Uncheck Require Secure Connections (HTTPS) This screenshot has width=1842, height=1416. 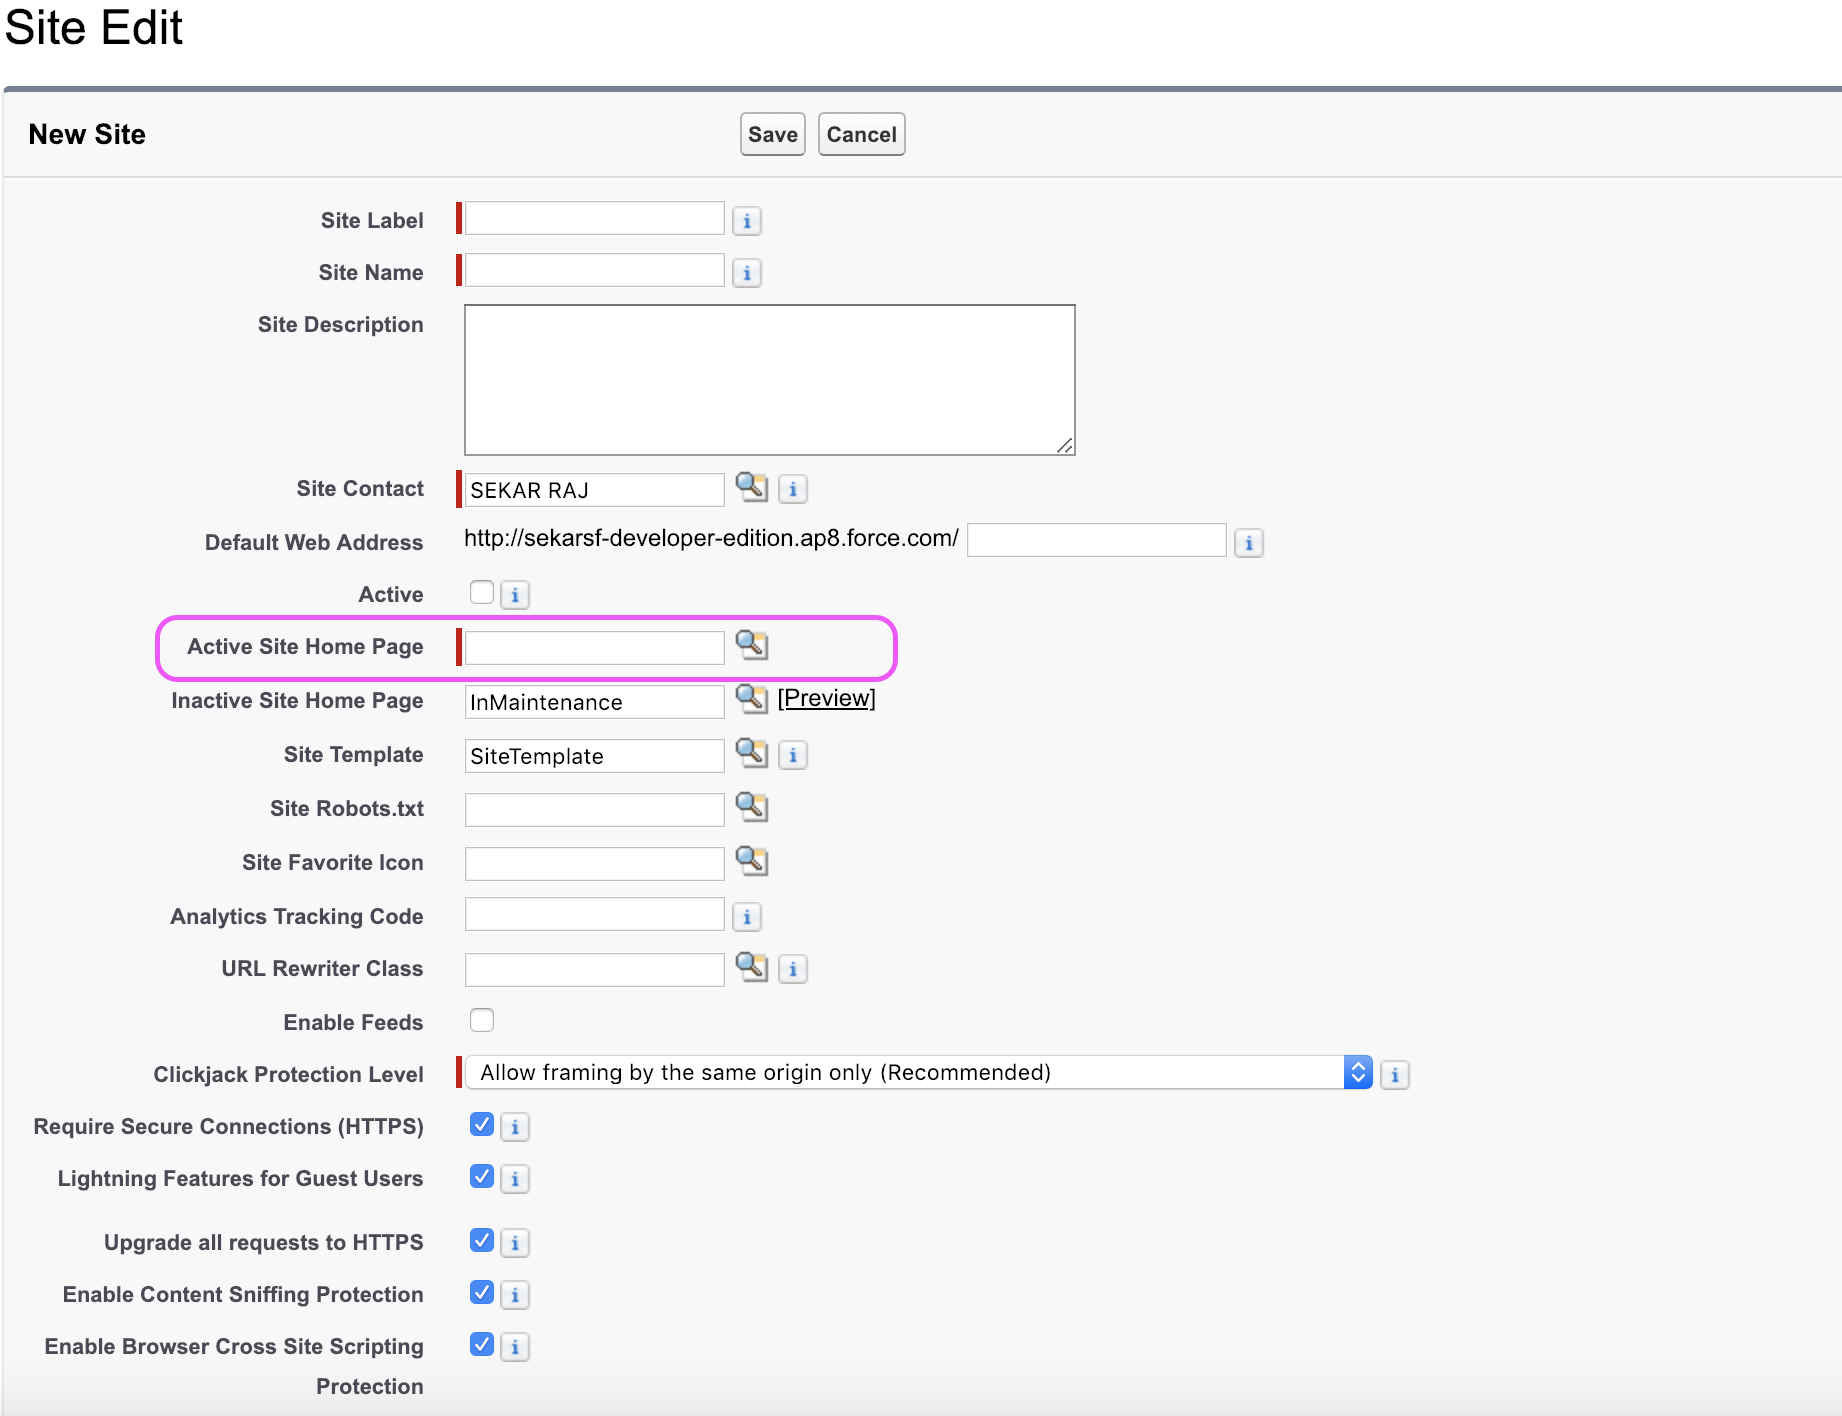(x=482, y=1125)
